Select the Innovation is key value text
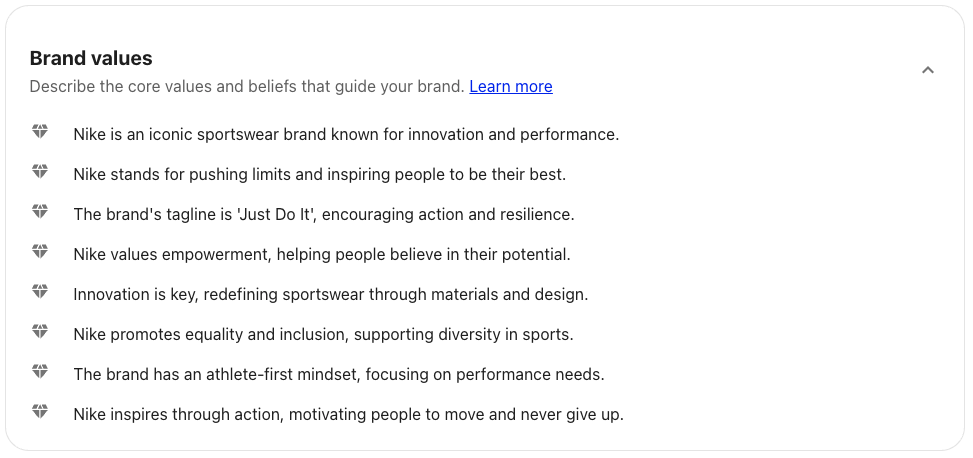This screenshot has height=458, width=973. [331, 295]
